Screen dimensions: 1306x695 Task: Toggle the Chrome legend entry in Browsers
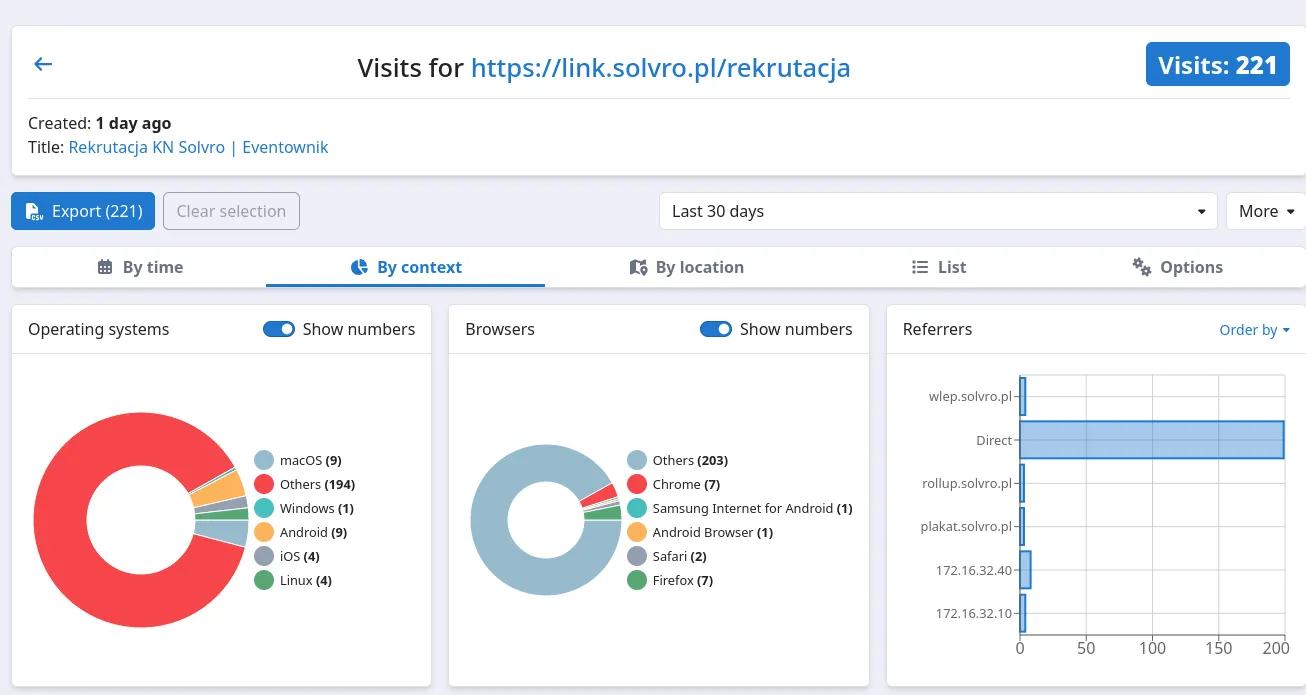685,484
